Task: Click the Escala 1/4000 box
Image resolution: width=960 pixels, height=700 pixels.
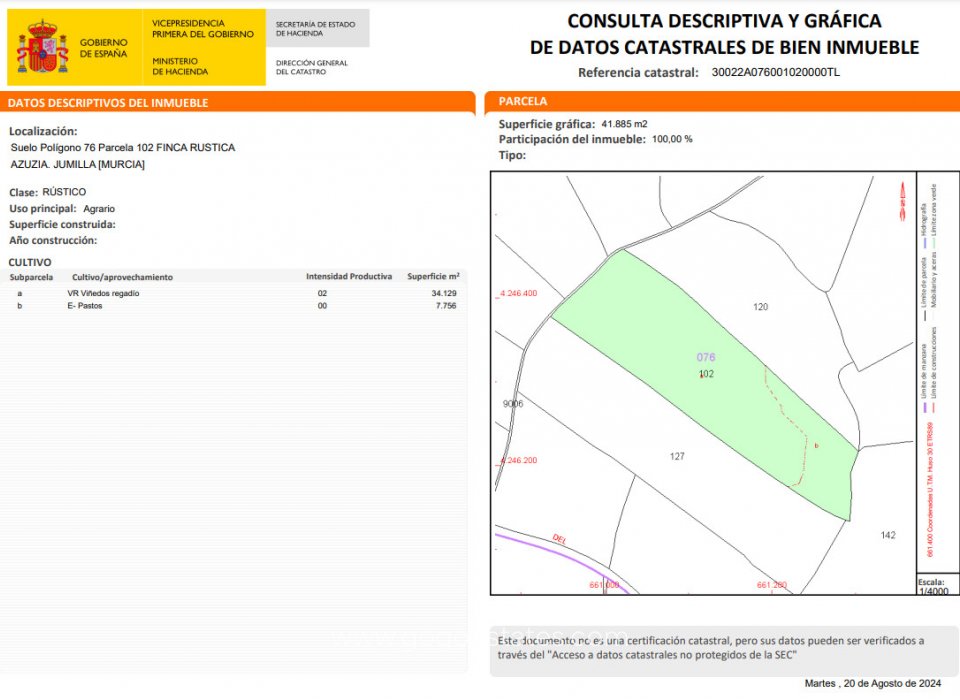Action: point(933,585)
